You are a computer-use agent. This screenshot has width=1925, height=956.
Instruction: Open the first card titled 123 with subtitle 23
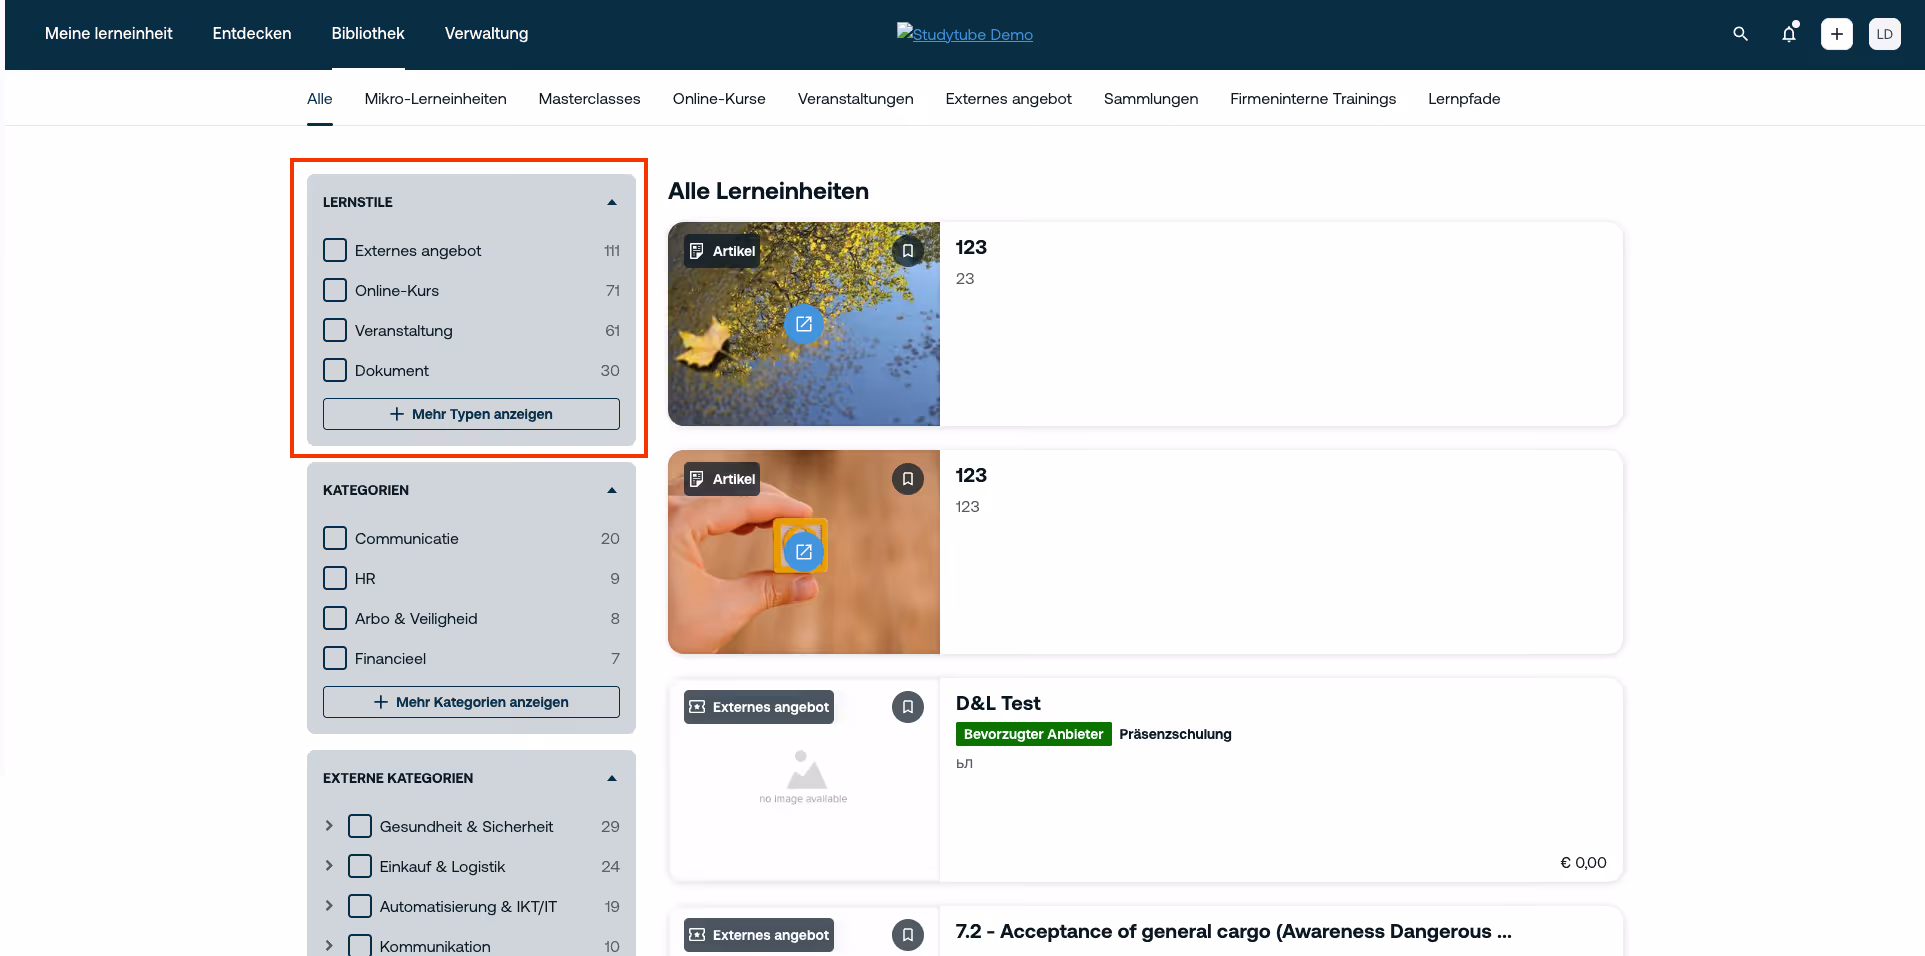coord(971,247)
